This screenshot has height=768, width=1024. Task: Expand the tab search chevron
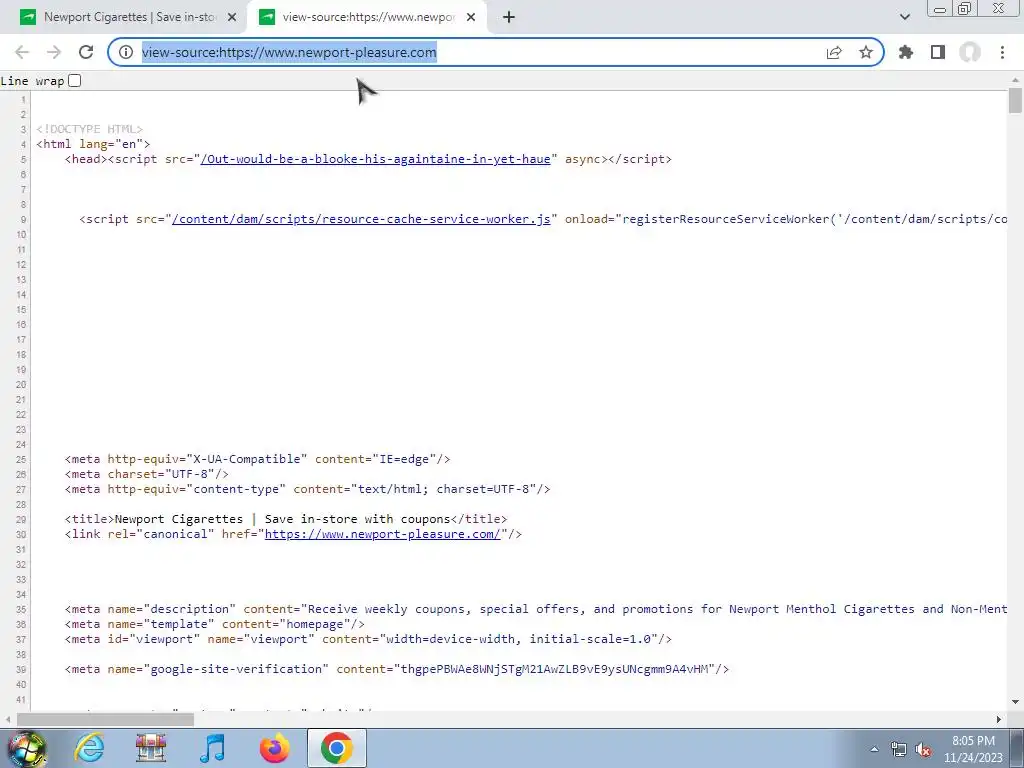[904, 18]
